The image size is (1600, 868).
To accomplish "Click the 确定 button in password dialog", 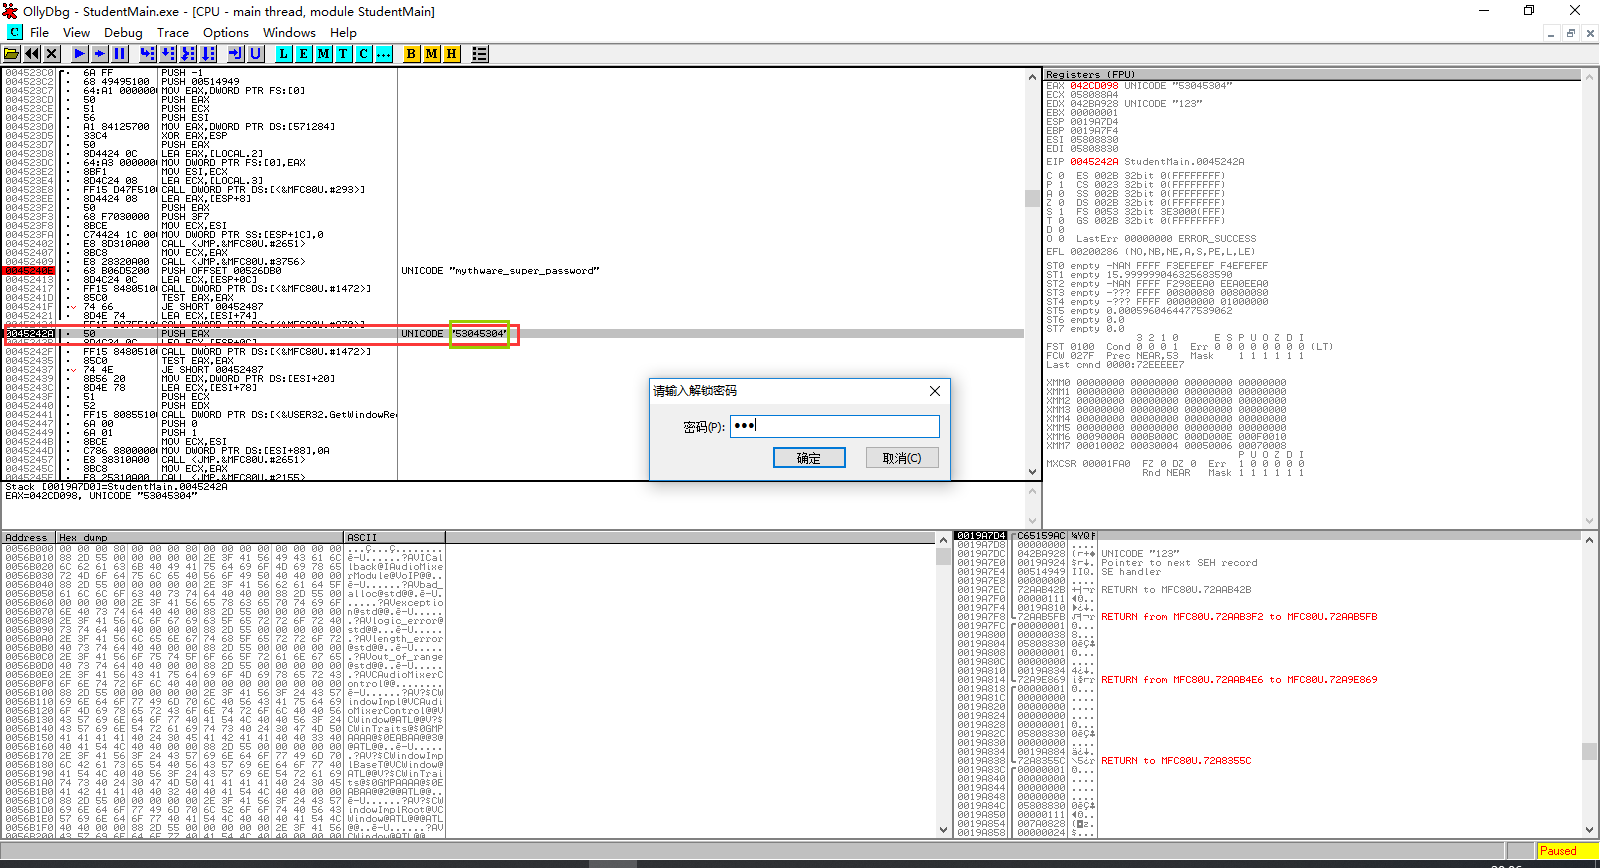I will (809, 458).
